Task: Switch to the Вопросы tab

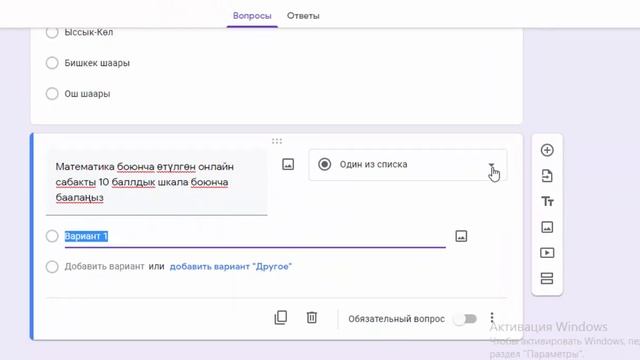Action: pos(252,16)
